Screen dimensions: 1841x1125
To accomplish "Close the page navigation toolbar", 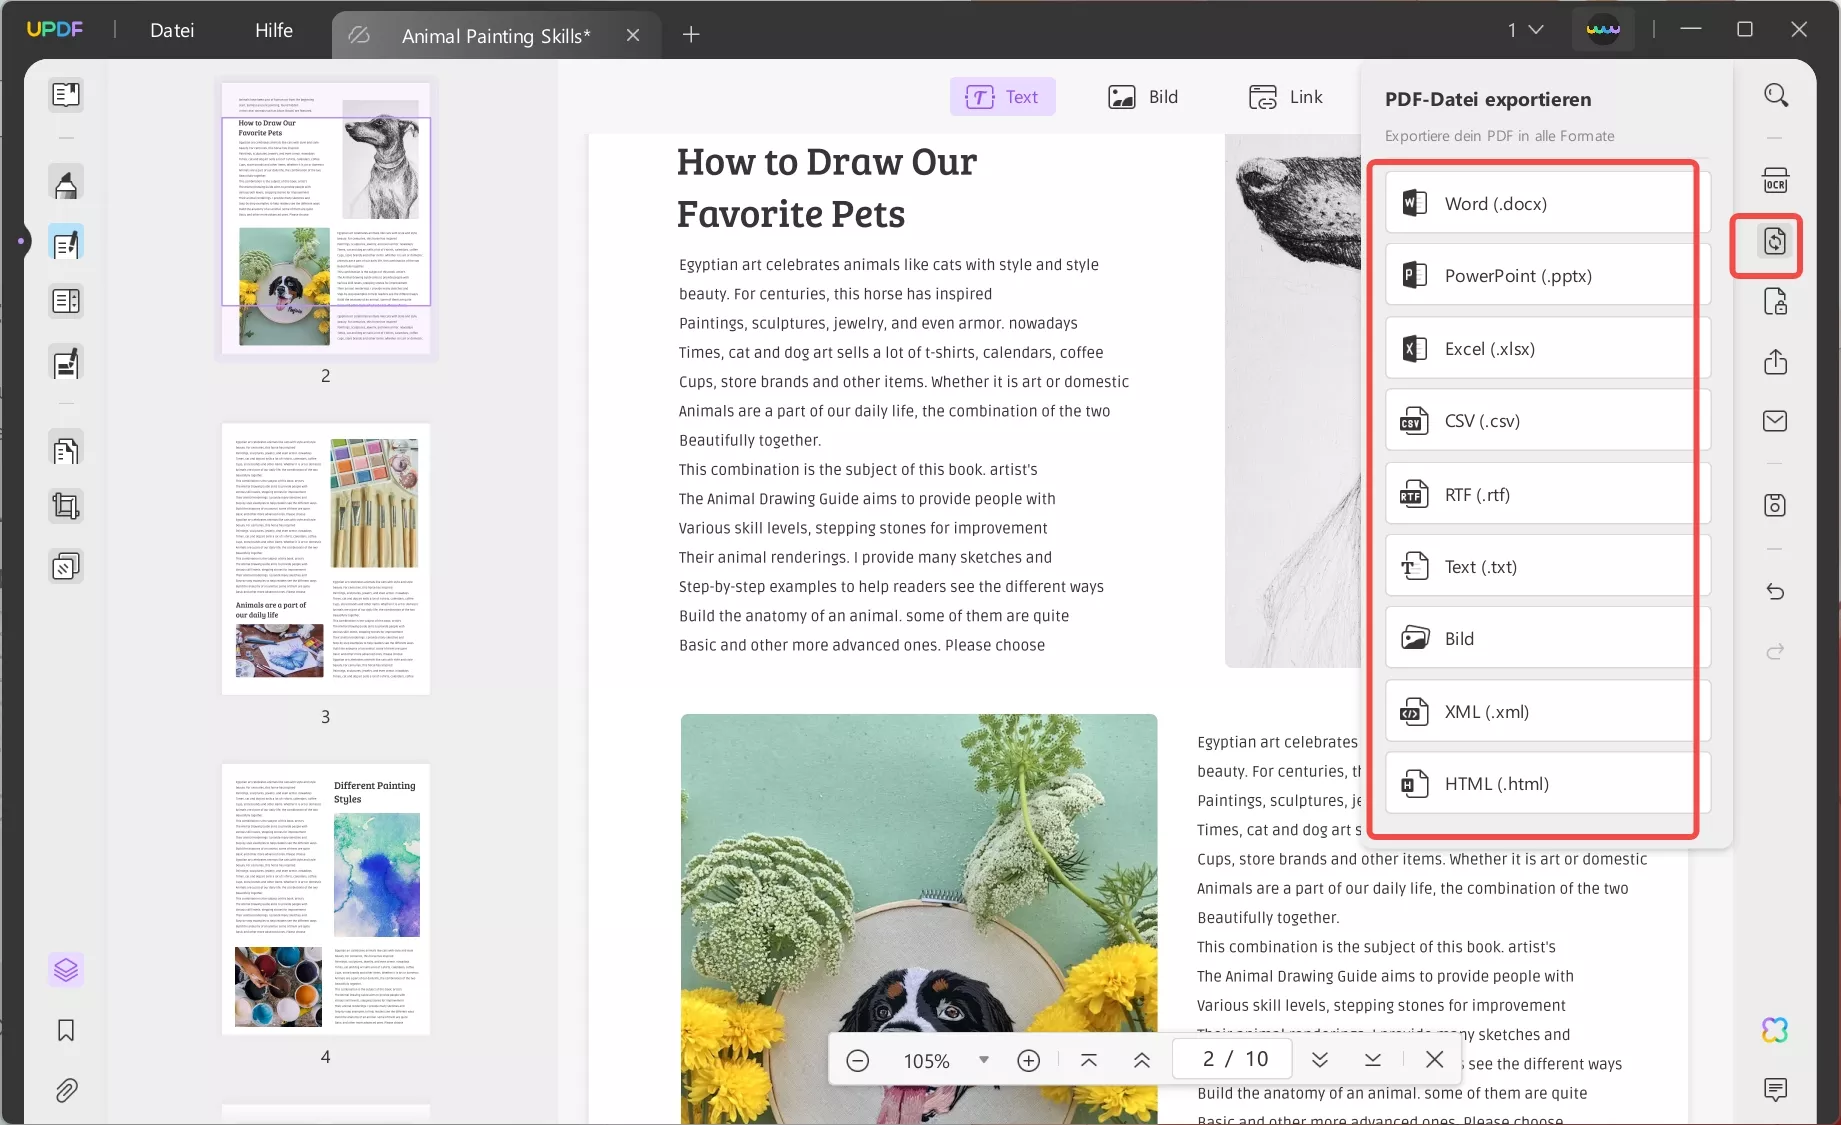I will 1435,1059.
